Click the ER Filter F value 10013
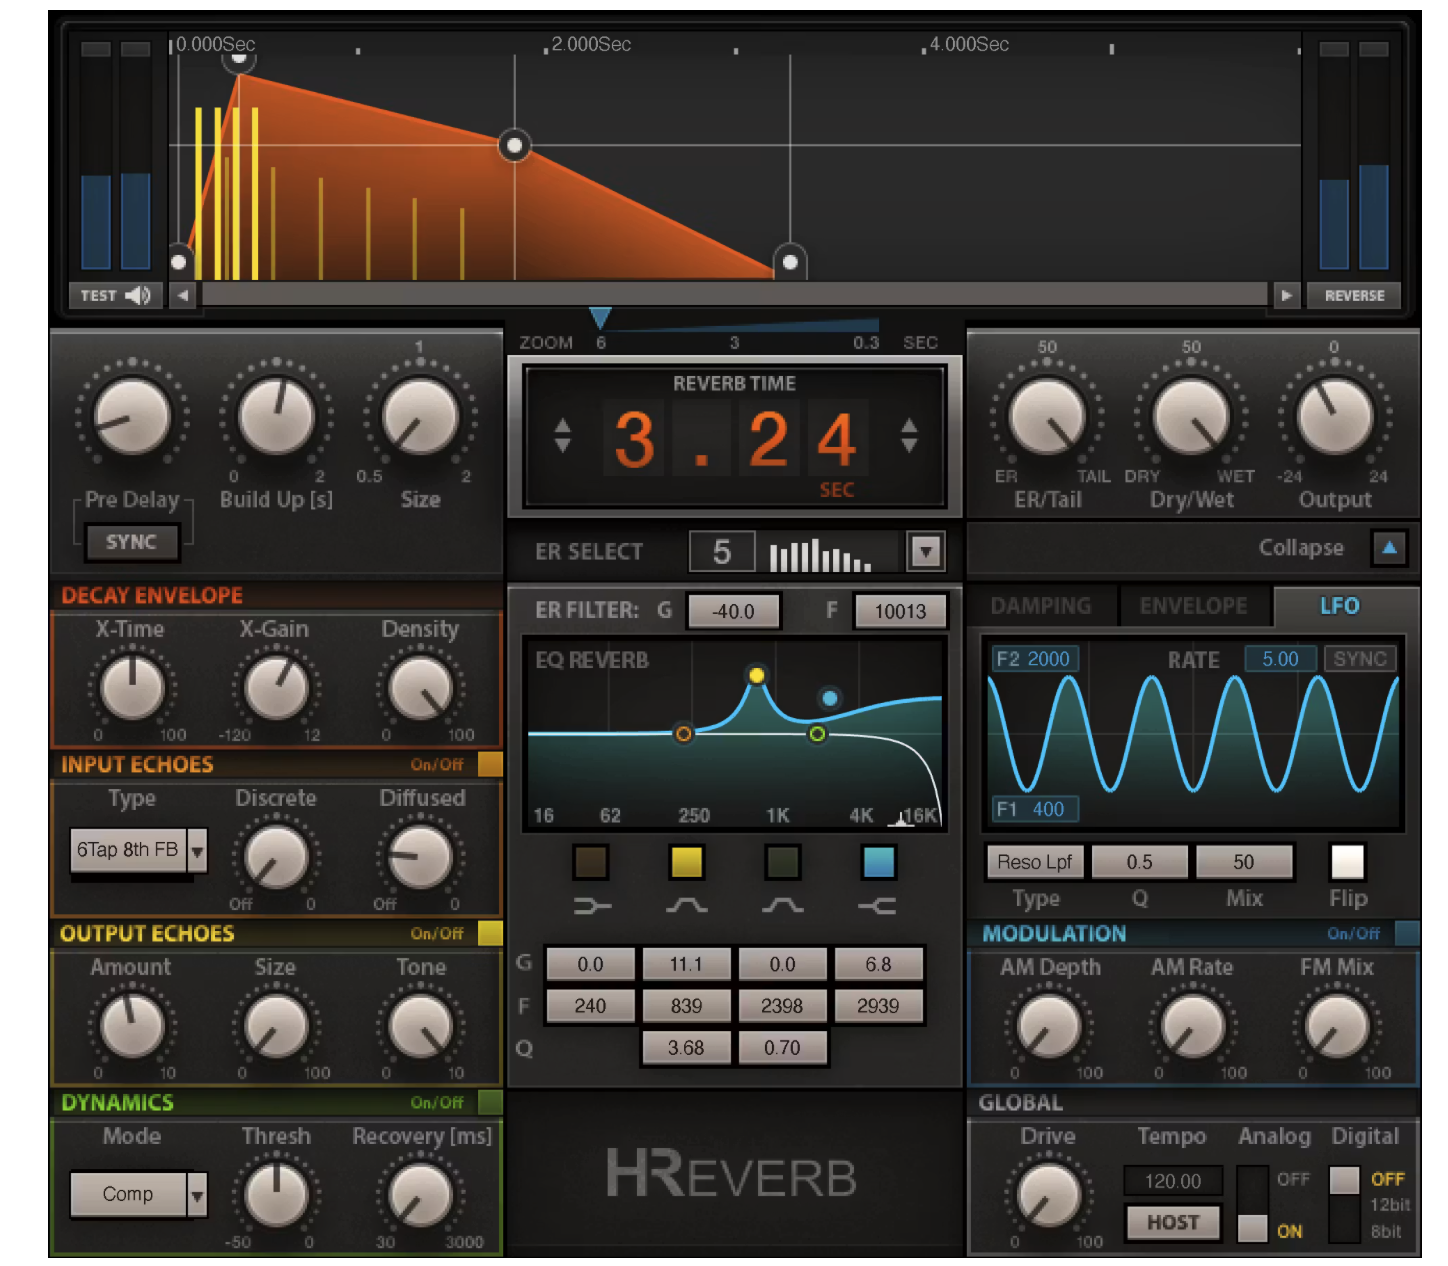Image resolution: width=1448 pixels, height=1266 pixels. pos(900,611)
